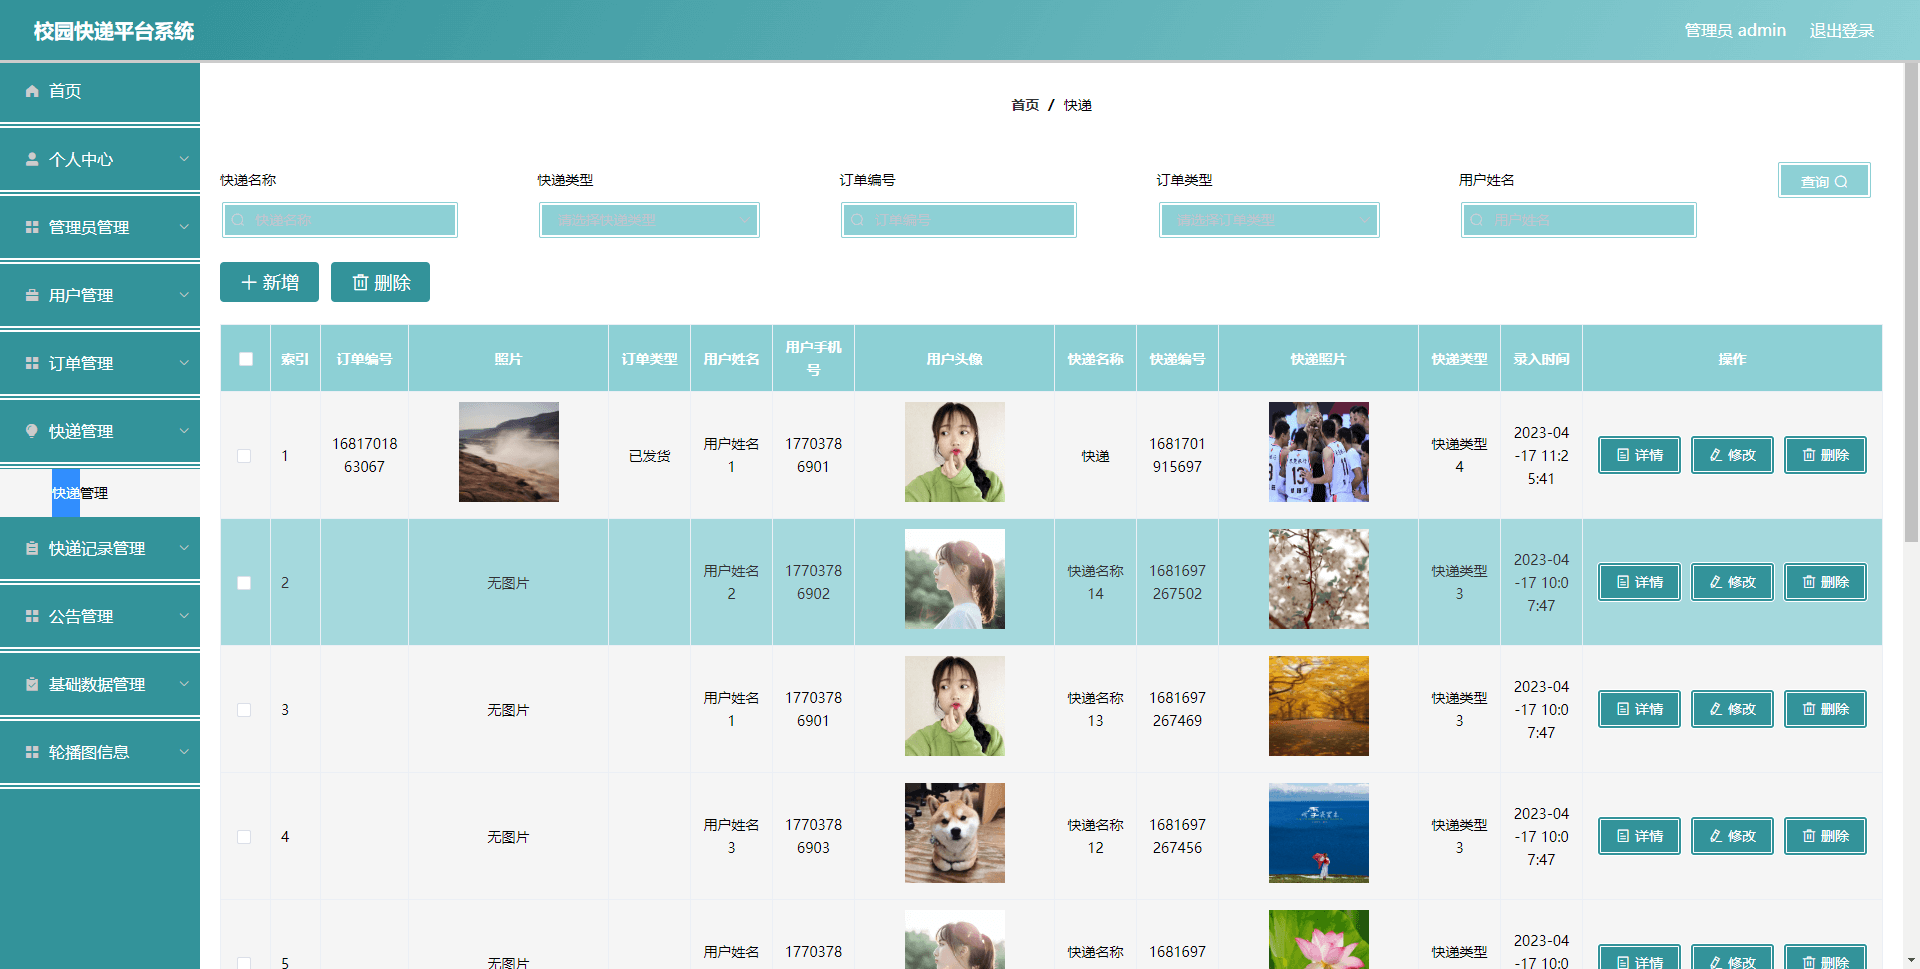Expand 用户管理 menu chevron
The height and width of the screenshot is (969, 1920).
click(184, 295)
